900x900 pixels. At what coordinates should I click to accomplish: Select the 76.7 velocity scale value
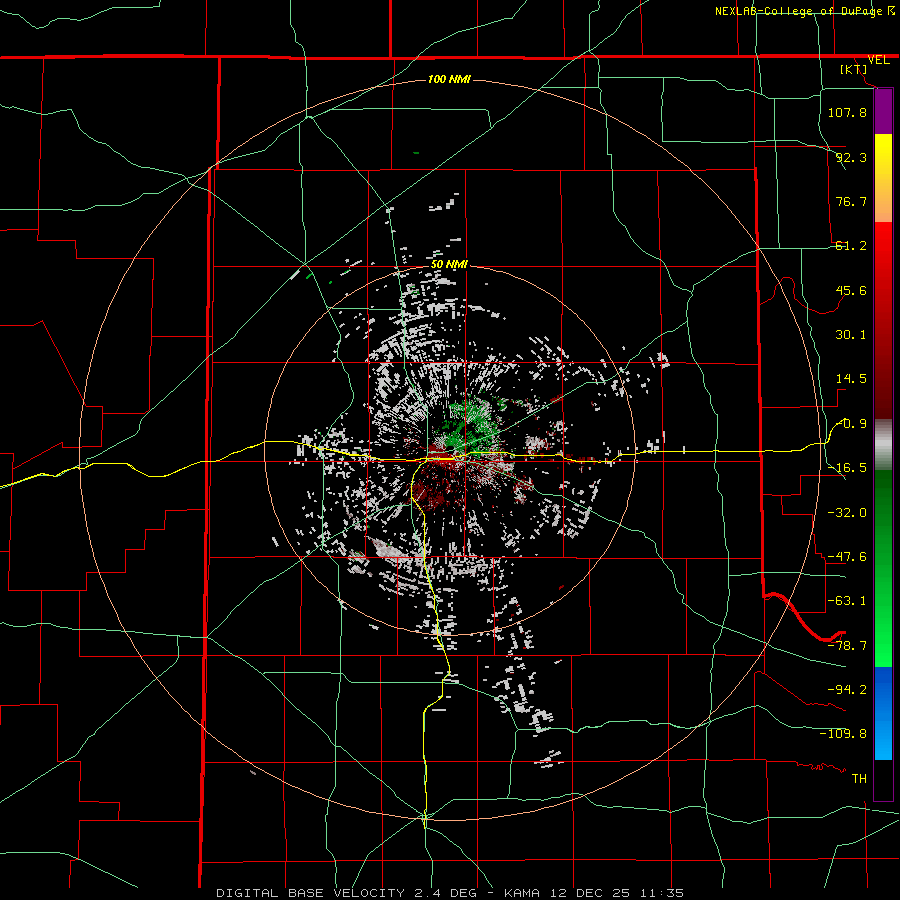pyautogui.click(x=851, y=201)
